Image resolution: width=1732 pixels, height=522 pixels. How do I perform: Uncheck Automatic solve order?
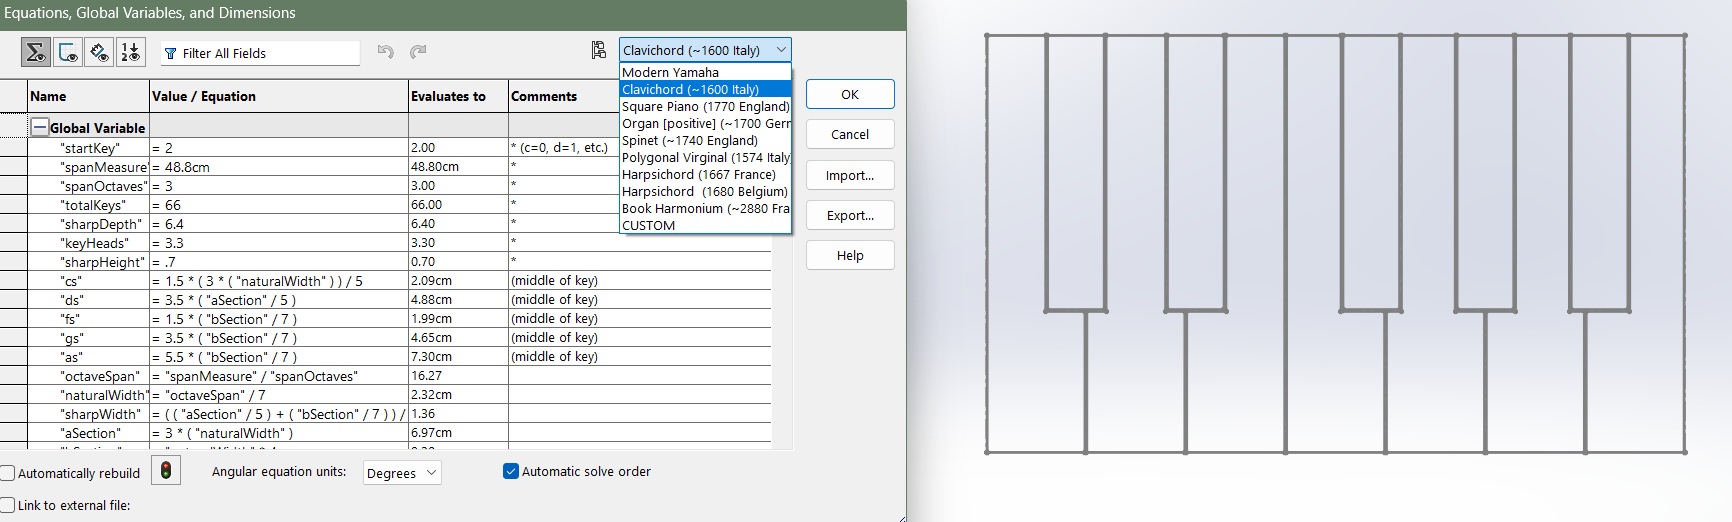coord(511,471)
